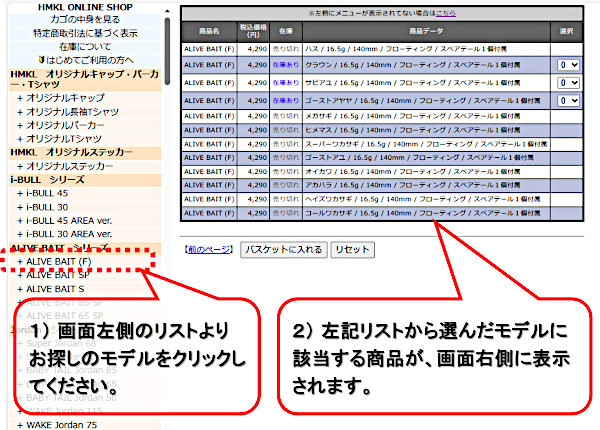Image resolution: width=600 pixels, height=430 pixels.
Task: Click the バスケットに入れる button
Action: point(284,250)
